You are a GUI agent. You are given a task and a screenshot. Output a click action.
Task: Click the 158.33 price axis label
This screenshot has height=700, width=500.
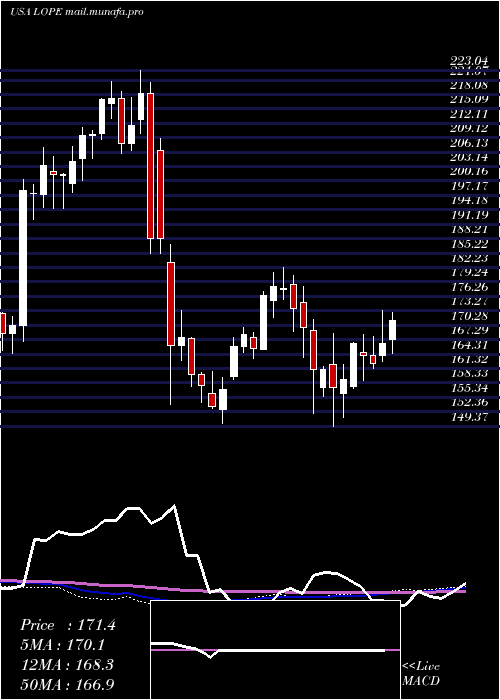(x=468, y=373)
